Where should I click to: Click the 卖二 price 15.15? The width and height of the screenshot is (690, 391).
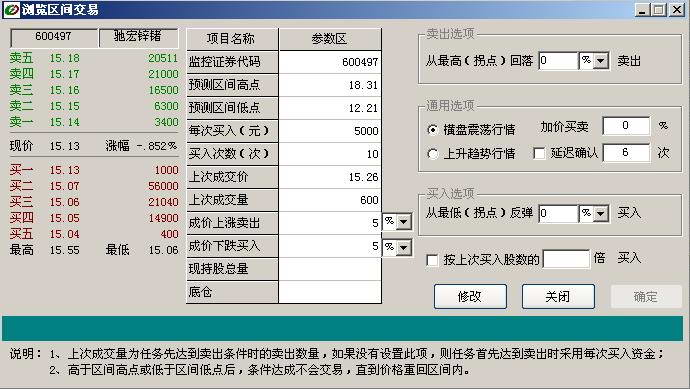pyautogui.click(x=65, y=106)
